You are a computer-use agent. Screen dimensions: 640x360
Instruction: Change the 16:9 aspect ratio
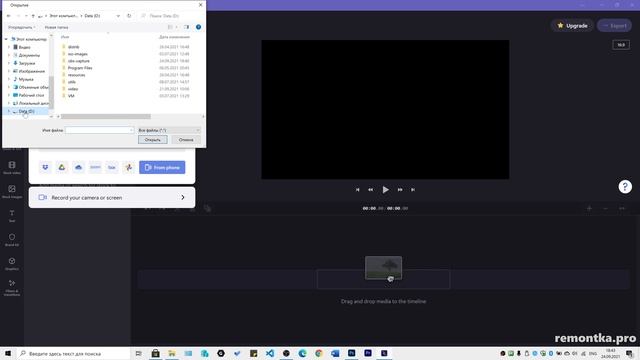[x=621, y=45]
